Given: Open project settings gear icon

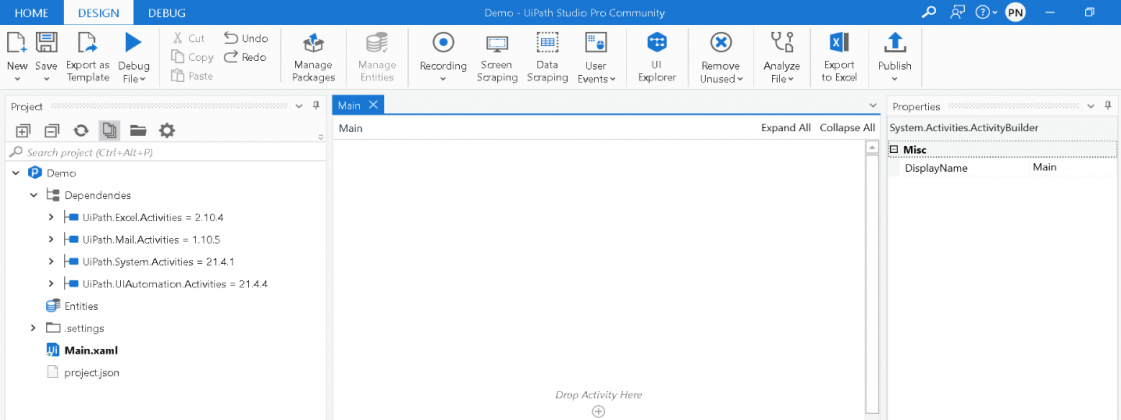Looking at the screenshot, I should (167, 130).
